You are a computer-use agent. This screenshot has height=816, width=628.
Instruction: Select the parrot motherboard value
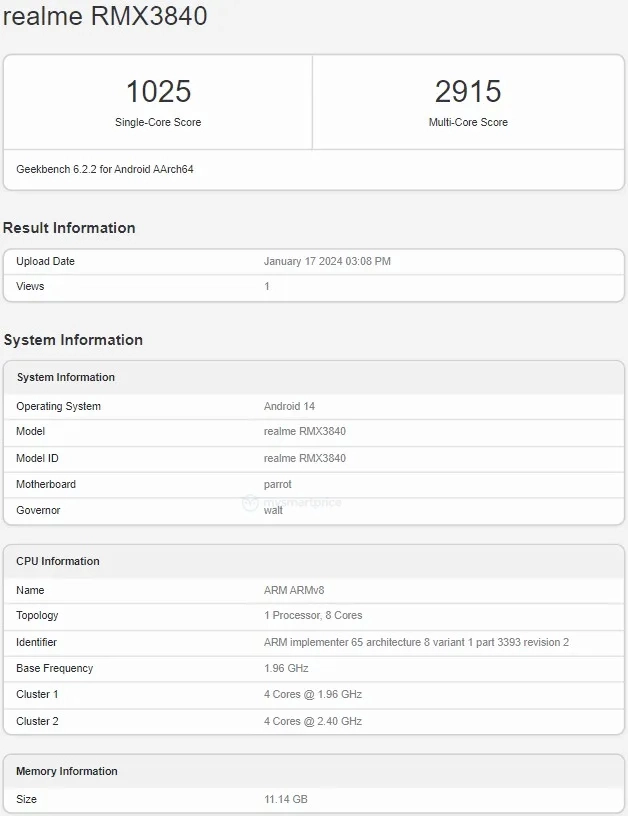pos(278,484)
